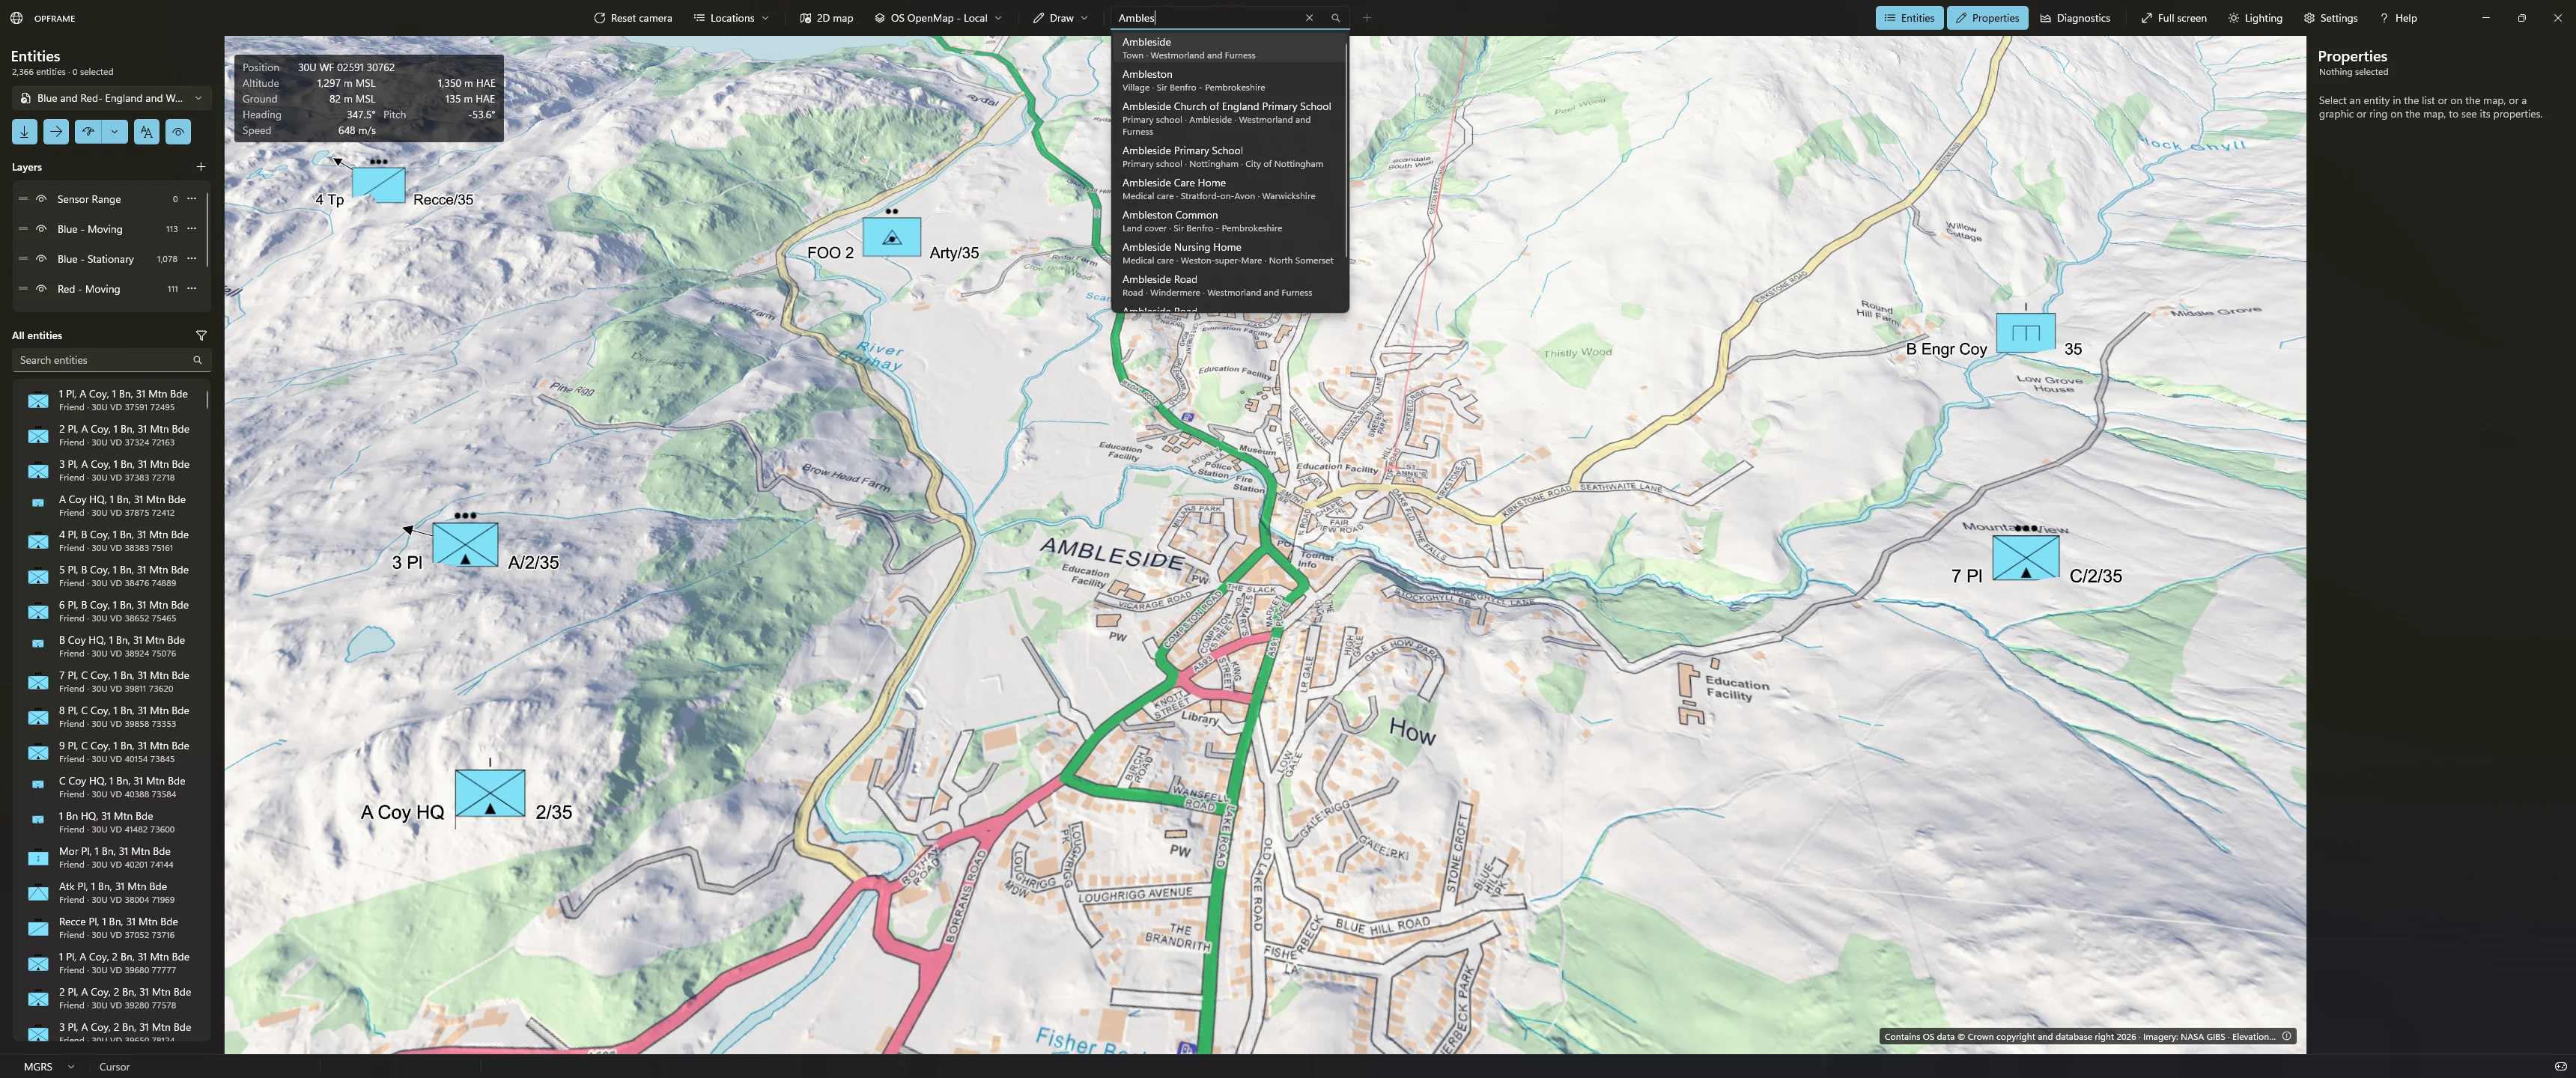Click the right-arrow button in Entities toolbar
2576x1078 pixels.
pyautogui.click(x=56, y=131)
